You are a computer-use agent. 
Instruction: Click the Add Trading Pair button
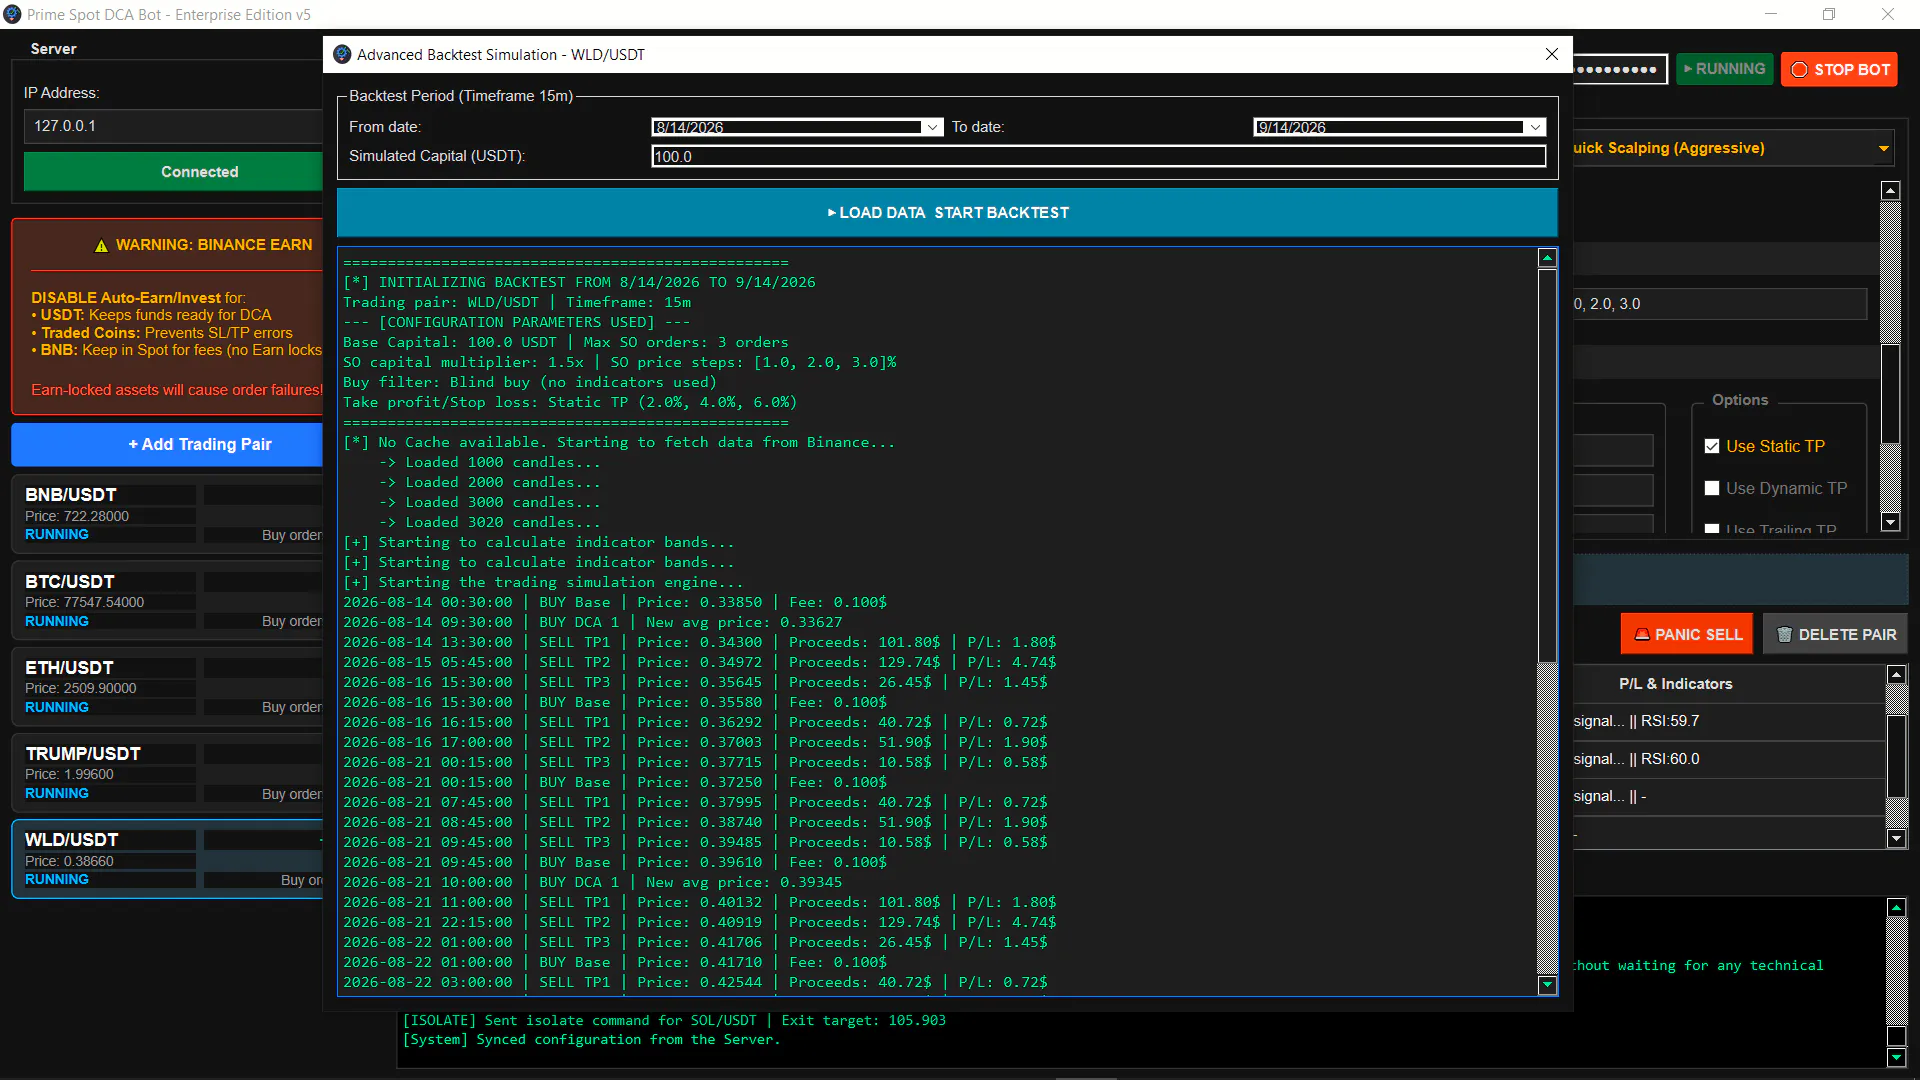click(x=168, y=444)
